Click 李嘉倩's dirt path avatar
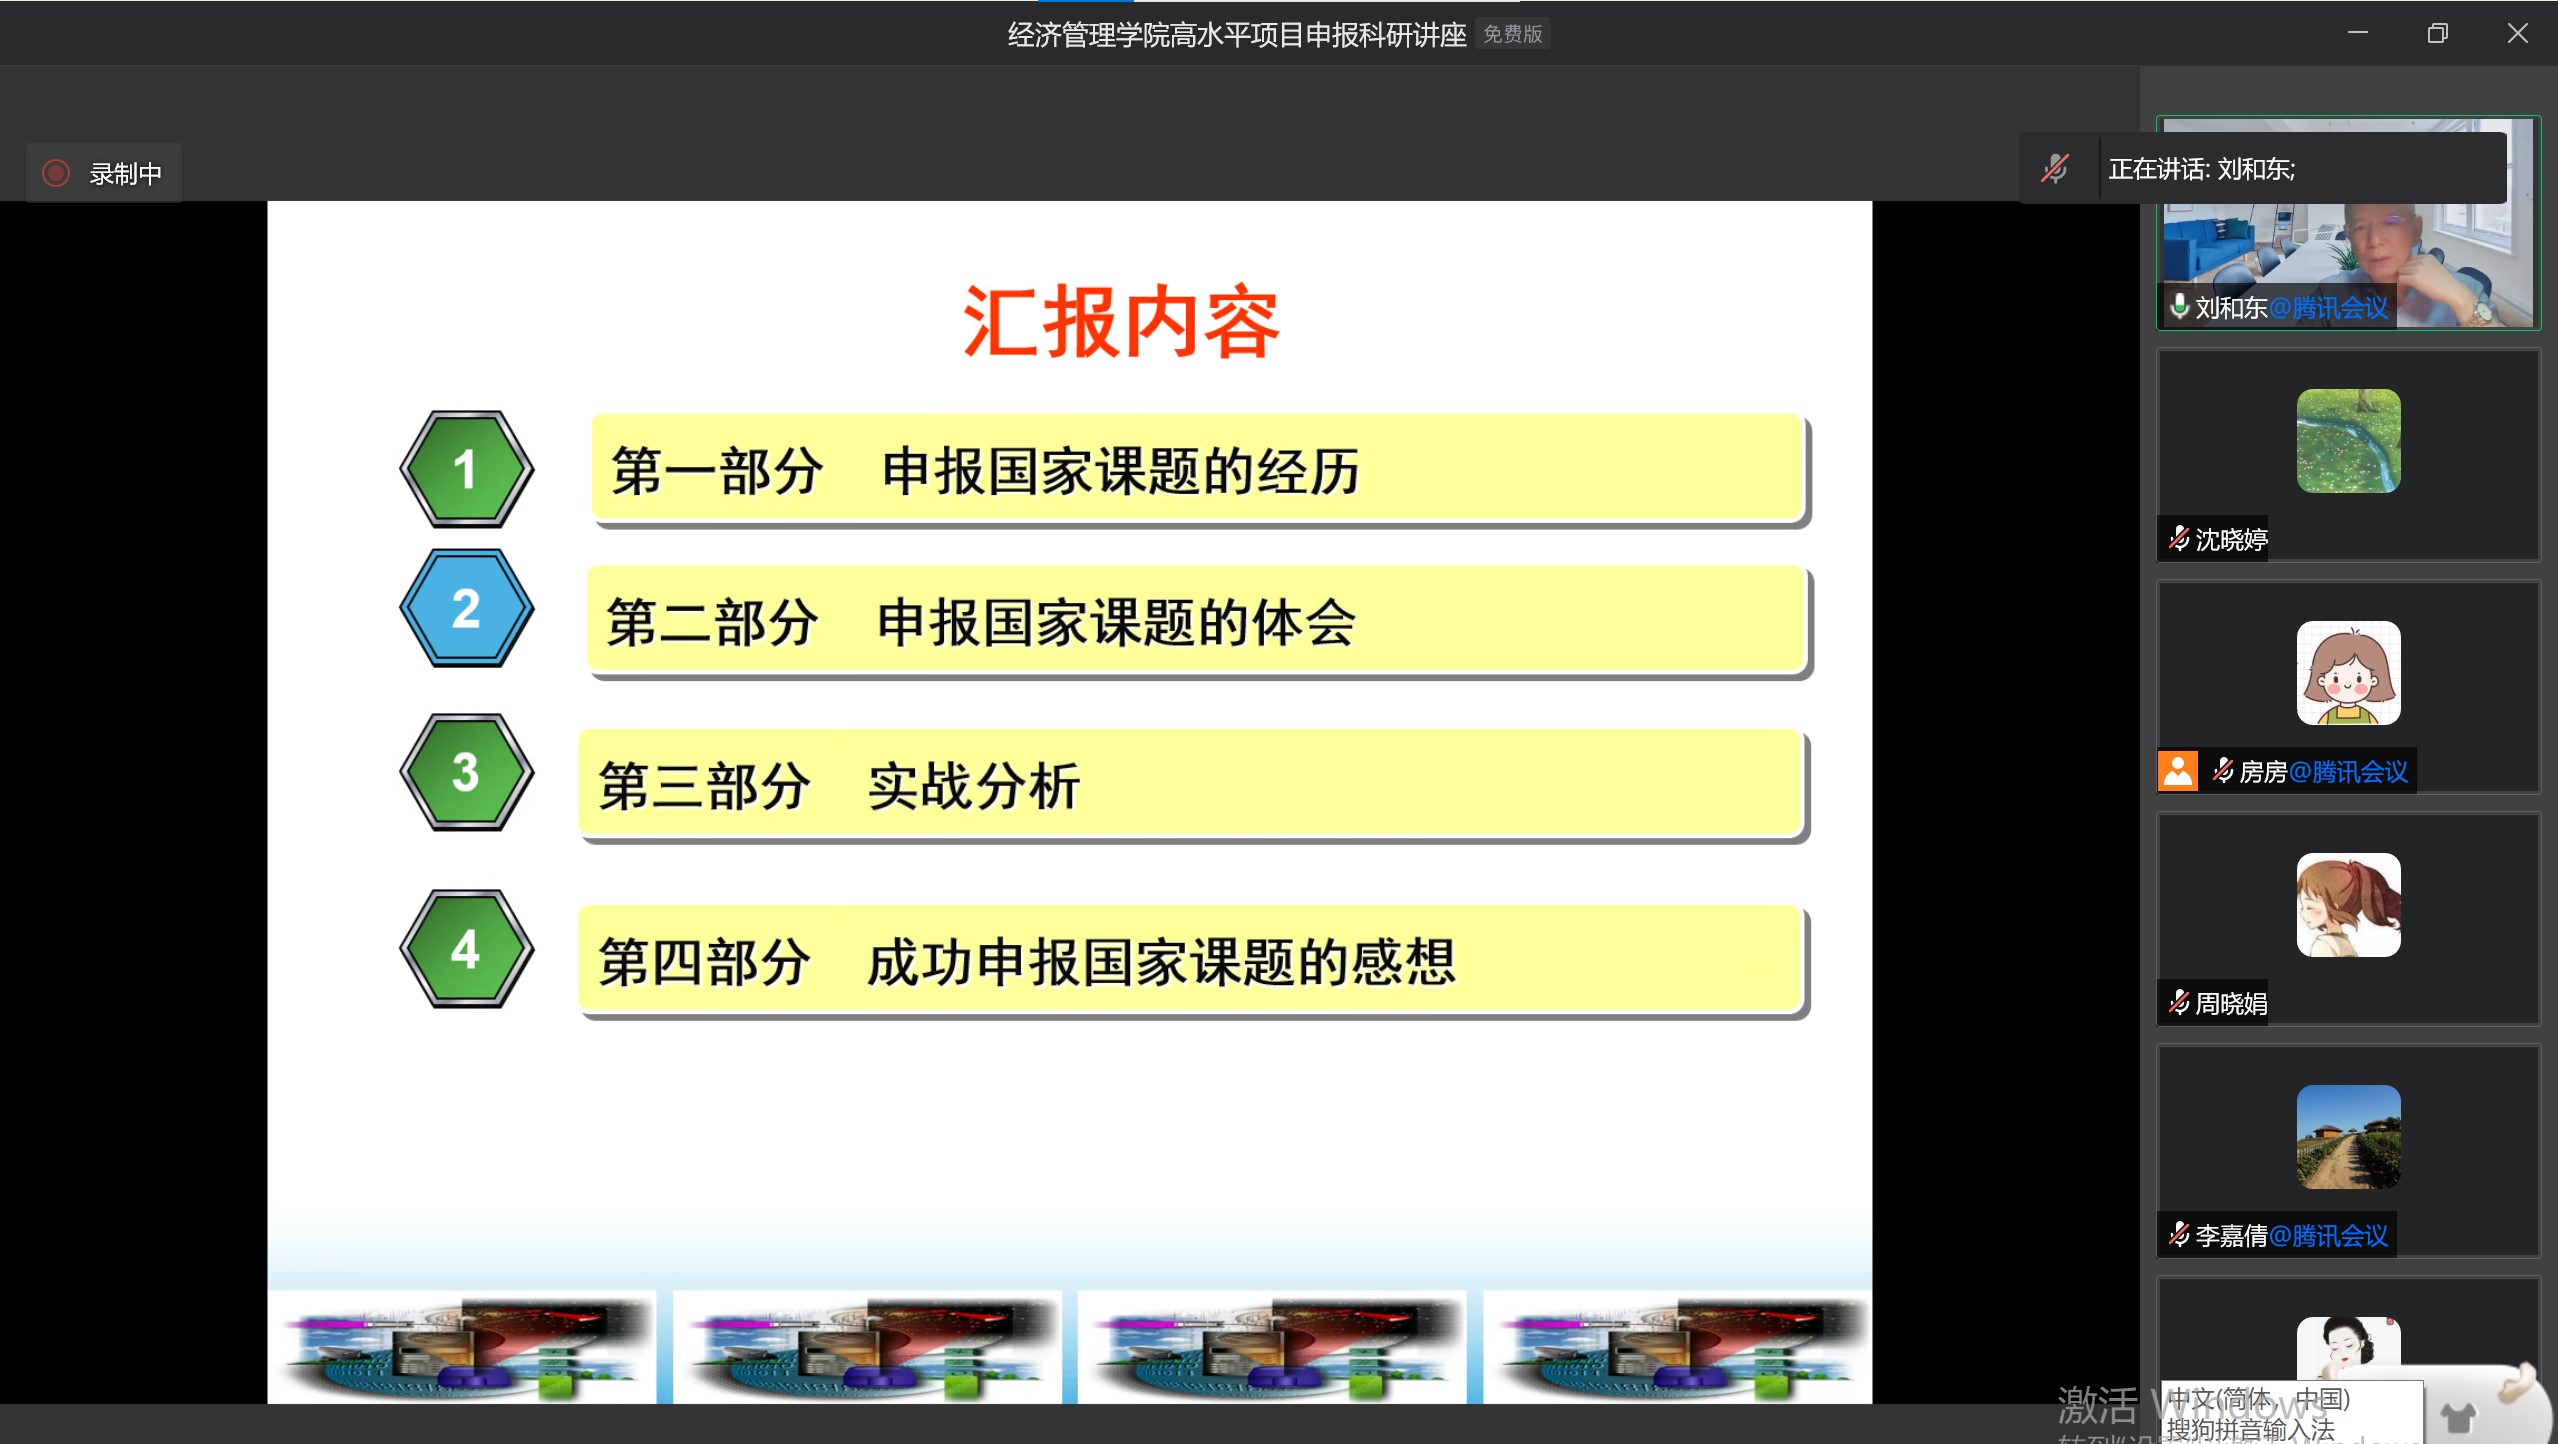Screen dimensions: 2558x1444 (x=2348, y=1137)
